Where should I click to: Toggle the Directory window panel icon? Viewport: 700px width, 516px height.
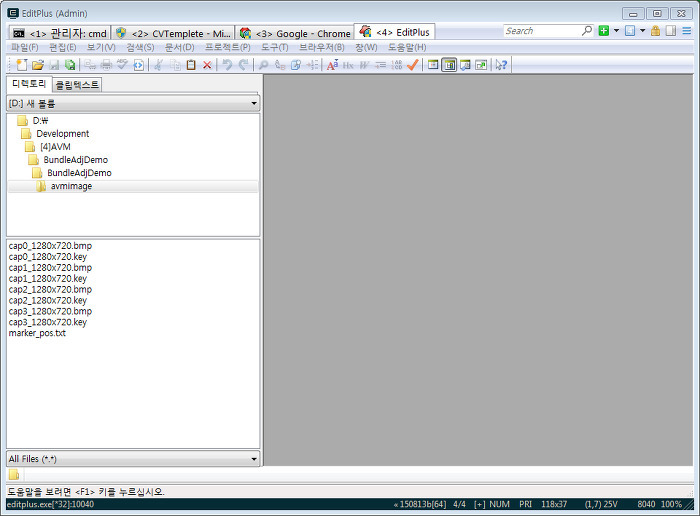tap(449, 65)
